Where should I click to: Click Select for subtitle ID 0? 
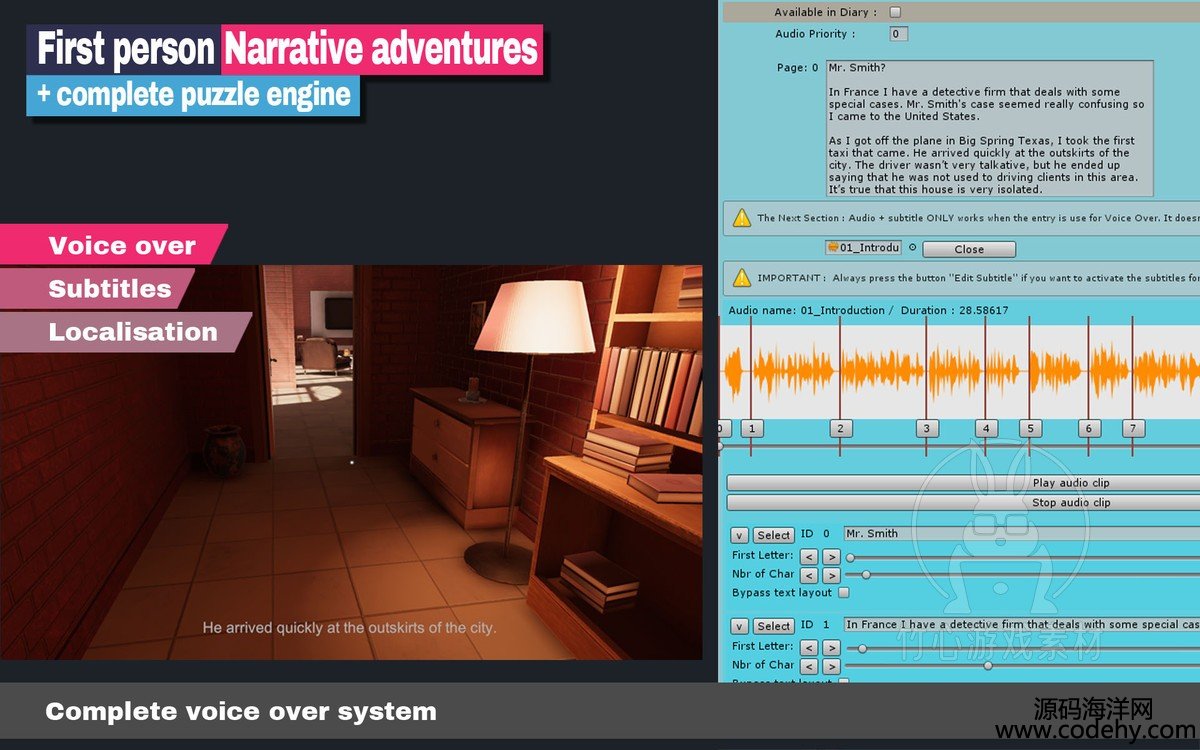[773, 535]
